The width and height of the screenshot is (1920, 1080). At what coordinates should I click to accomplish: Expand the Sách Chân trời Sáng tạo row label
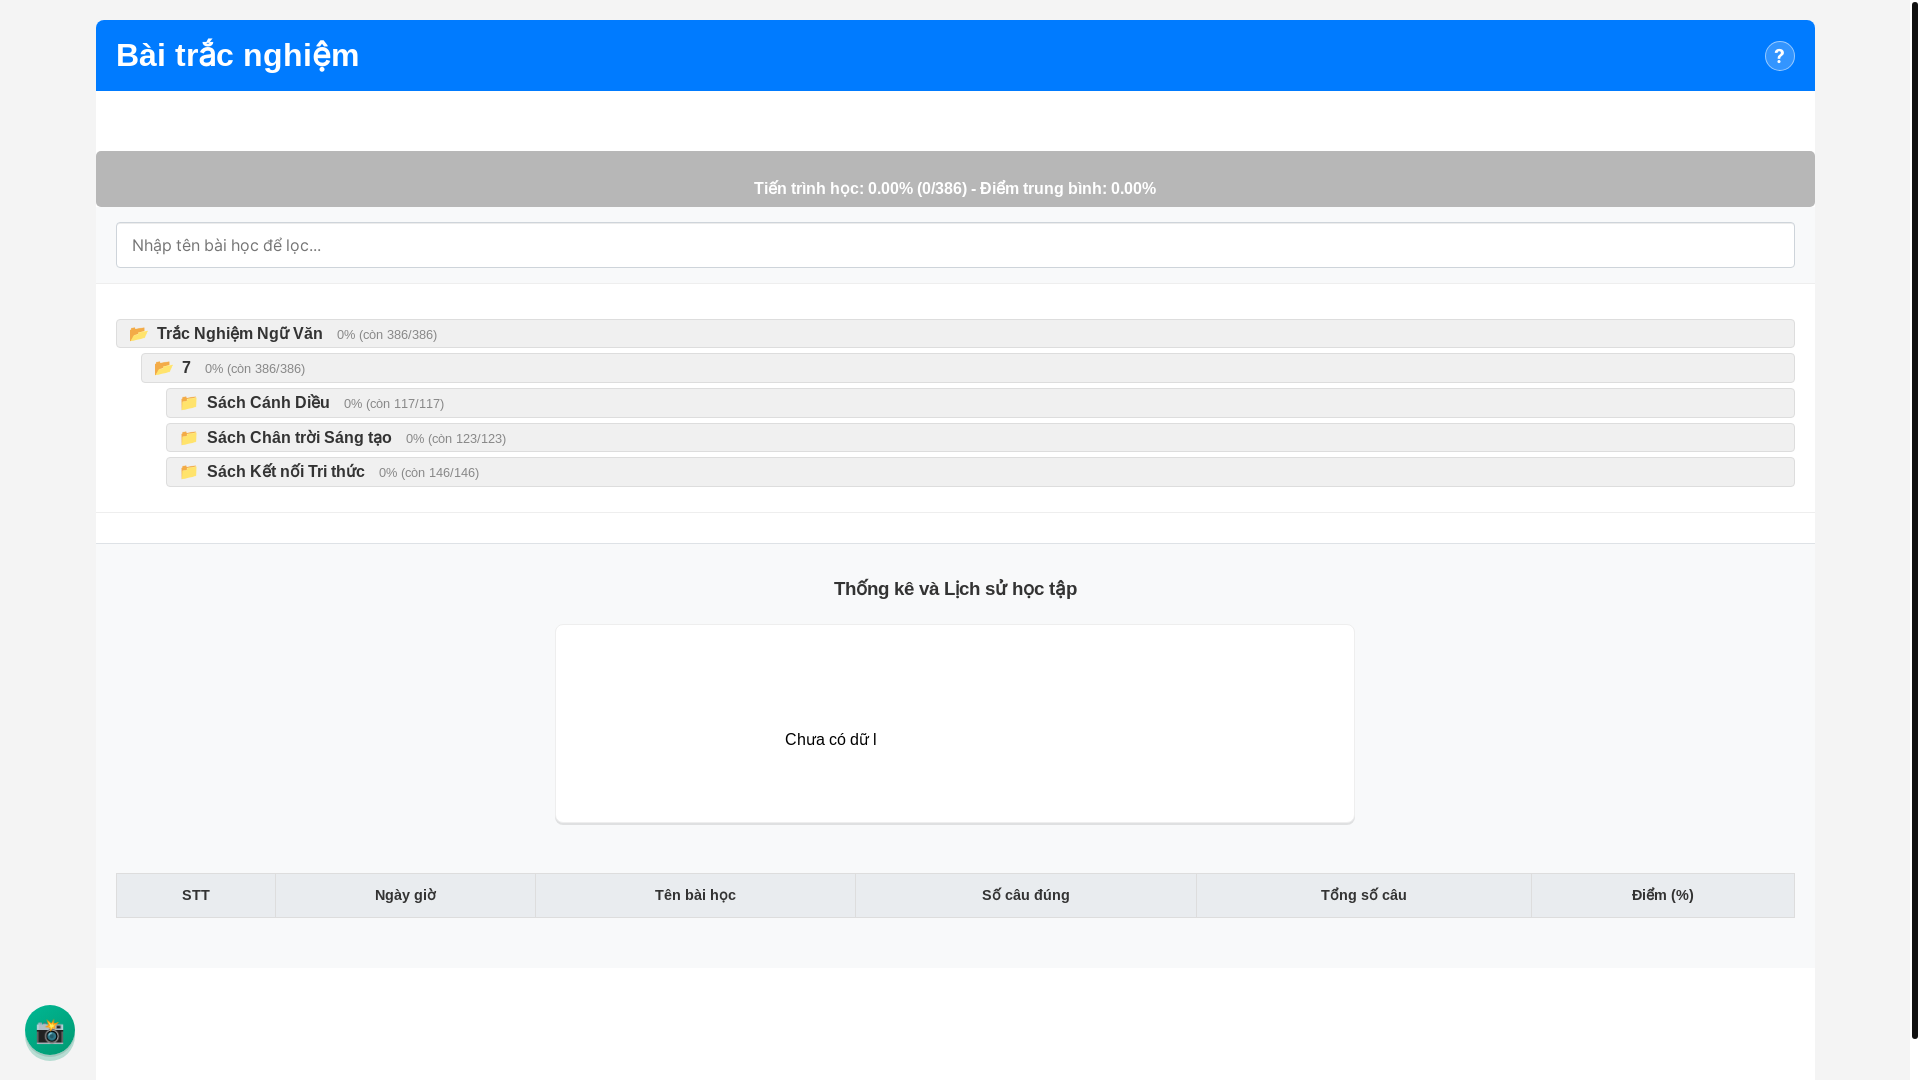[299, 437]
